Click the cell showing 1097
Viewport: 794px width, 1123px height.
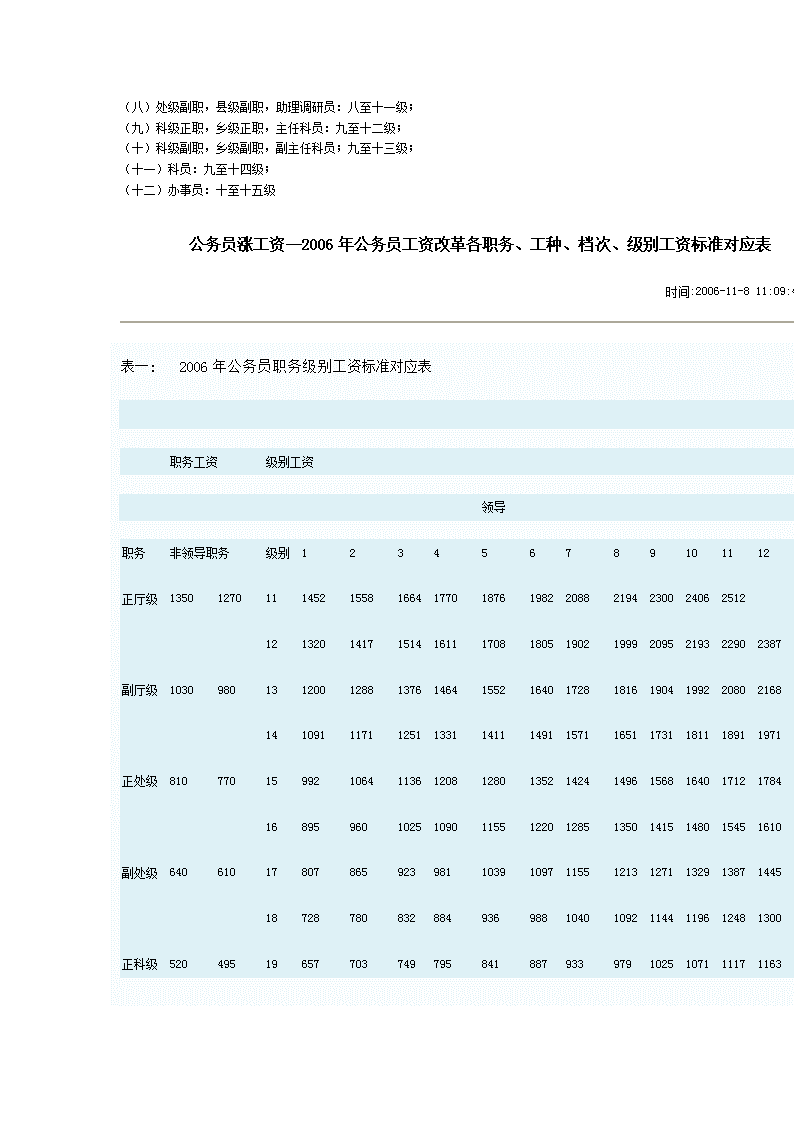[541, 872]
